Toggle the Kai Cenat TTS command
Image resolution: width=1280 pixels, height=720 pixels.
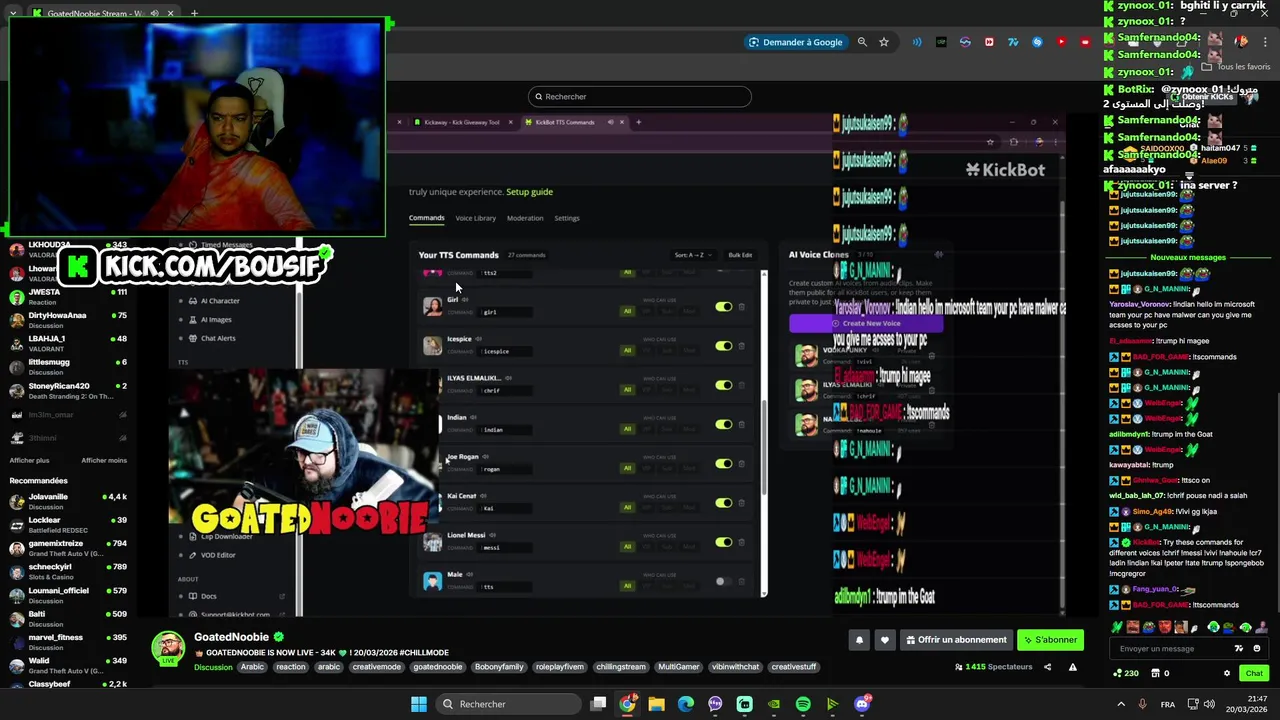point(724,503)
